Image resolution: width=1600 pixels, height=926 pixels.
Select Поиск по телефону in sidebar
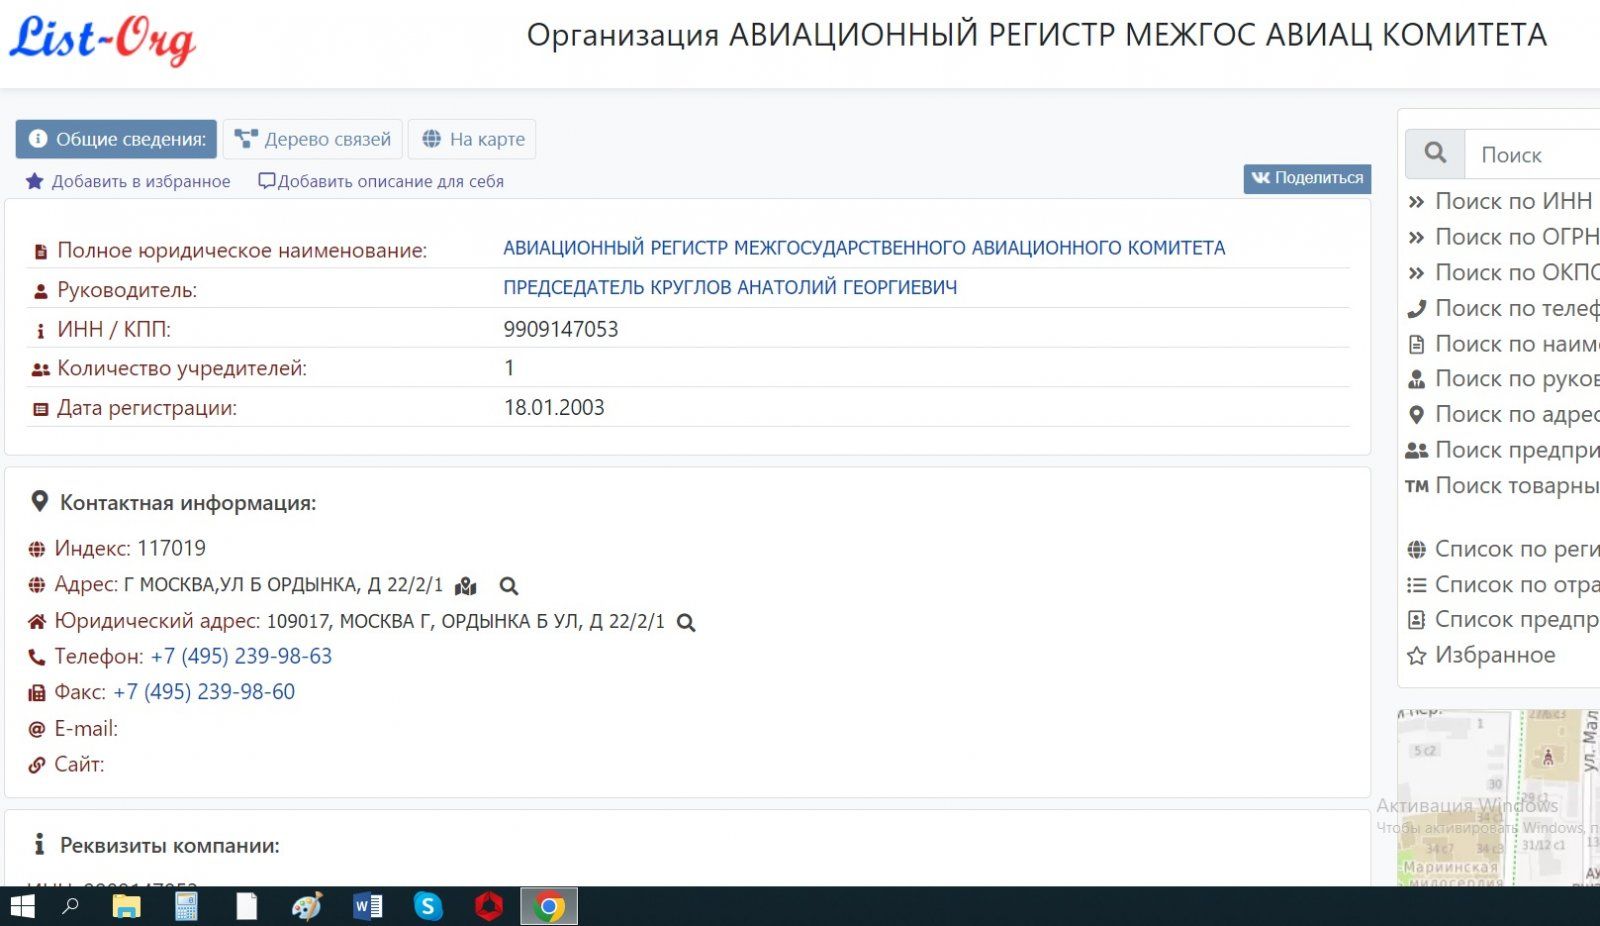click(1516, 308)
